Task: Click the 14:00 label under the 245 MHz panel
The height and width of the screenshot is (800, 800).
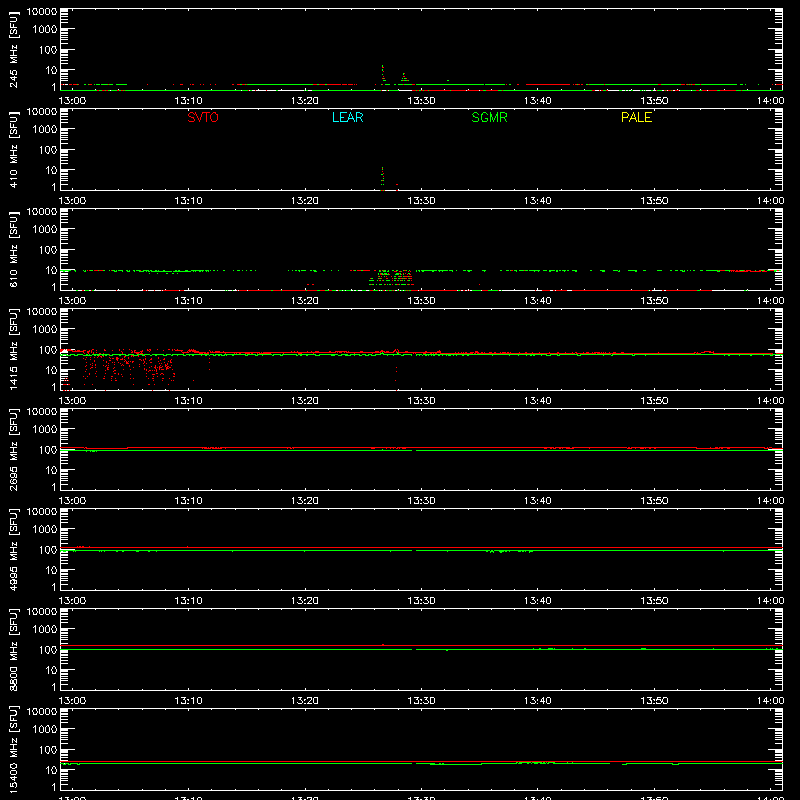Action: coord(770,101)
